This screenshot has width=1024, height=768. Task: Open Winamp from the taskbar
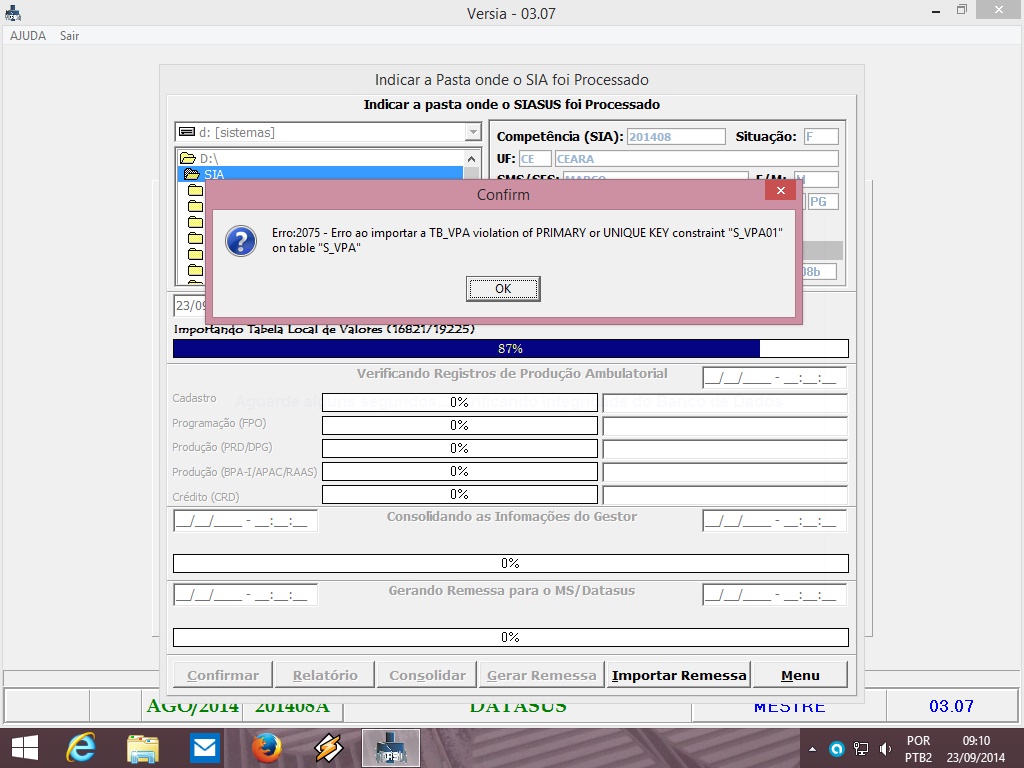click(328, 747)
